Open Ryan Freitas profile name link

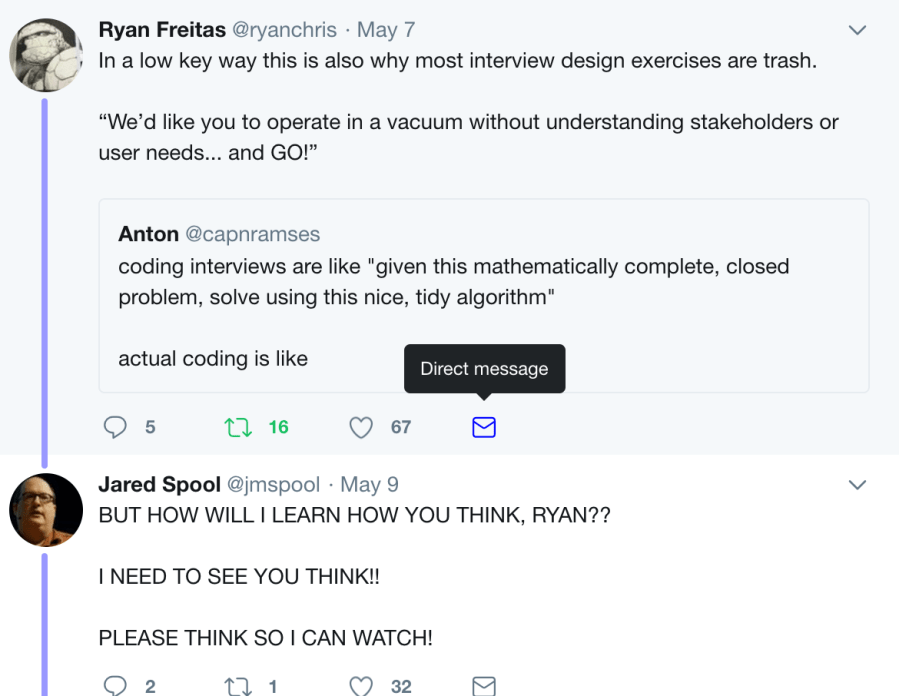coord(161,30)
